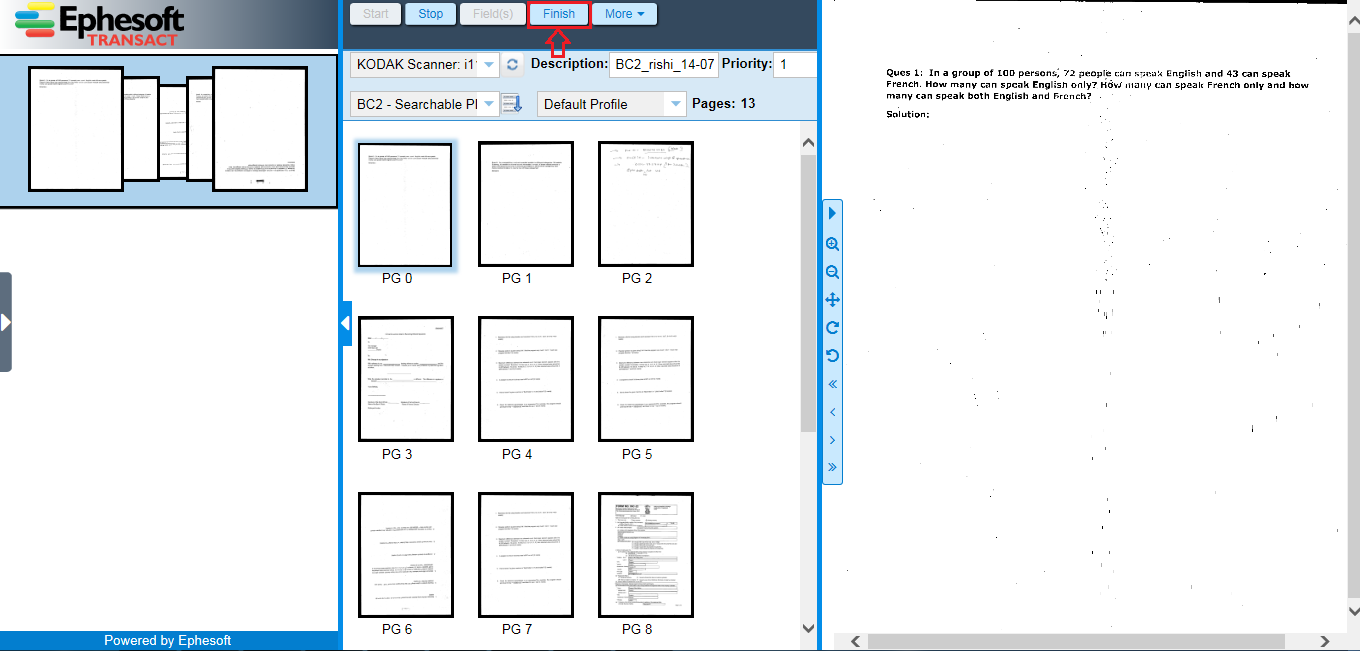Select the PG 1 thumbnail
This screenshot has width=1360, height=651.
526,204
